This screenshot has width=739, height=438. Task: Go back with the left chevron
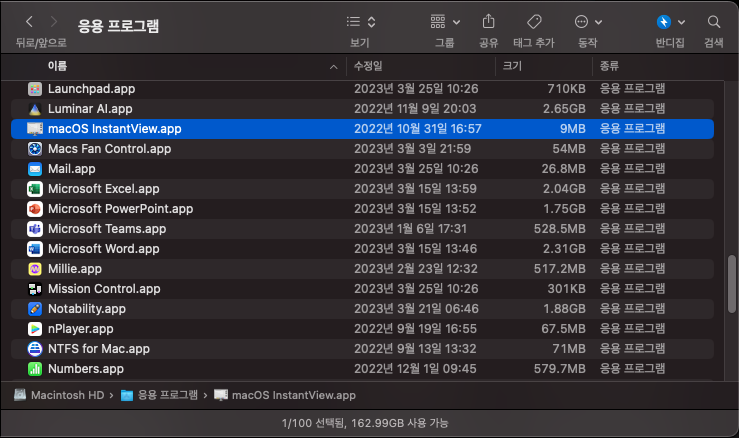(x=29, y=22)
